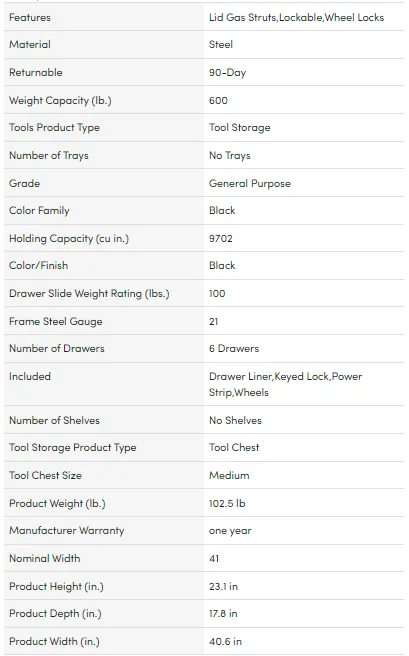Click the Features row label
Viewport: 409px width, 656px height.
(x=30, y=18)
